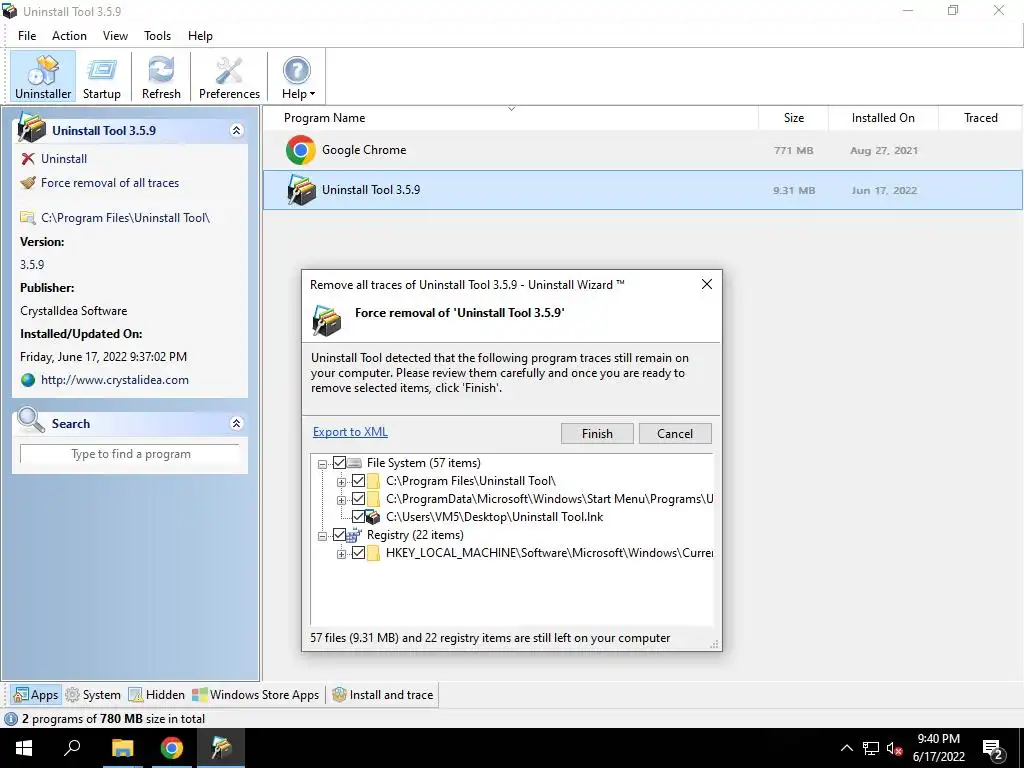1024x768 pixels.
Task: Close the Uninstall Wizard dialog
Action: click(x=707, y=285)
